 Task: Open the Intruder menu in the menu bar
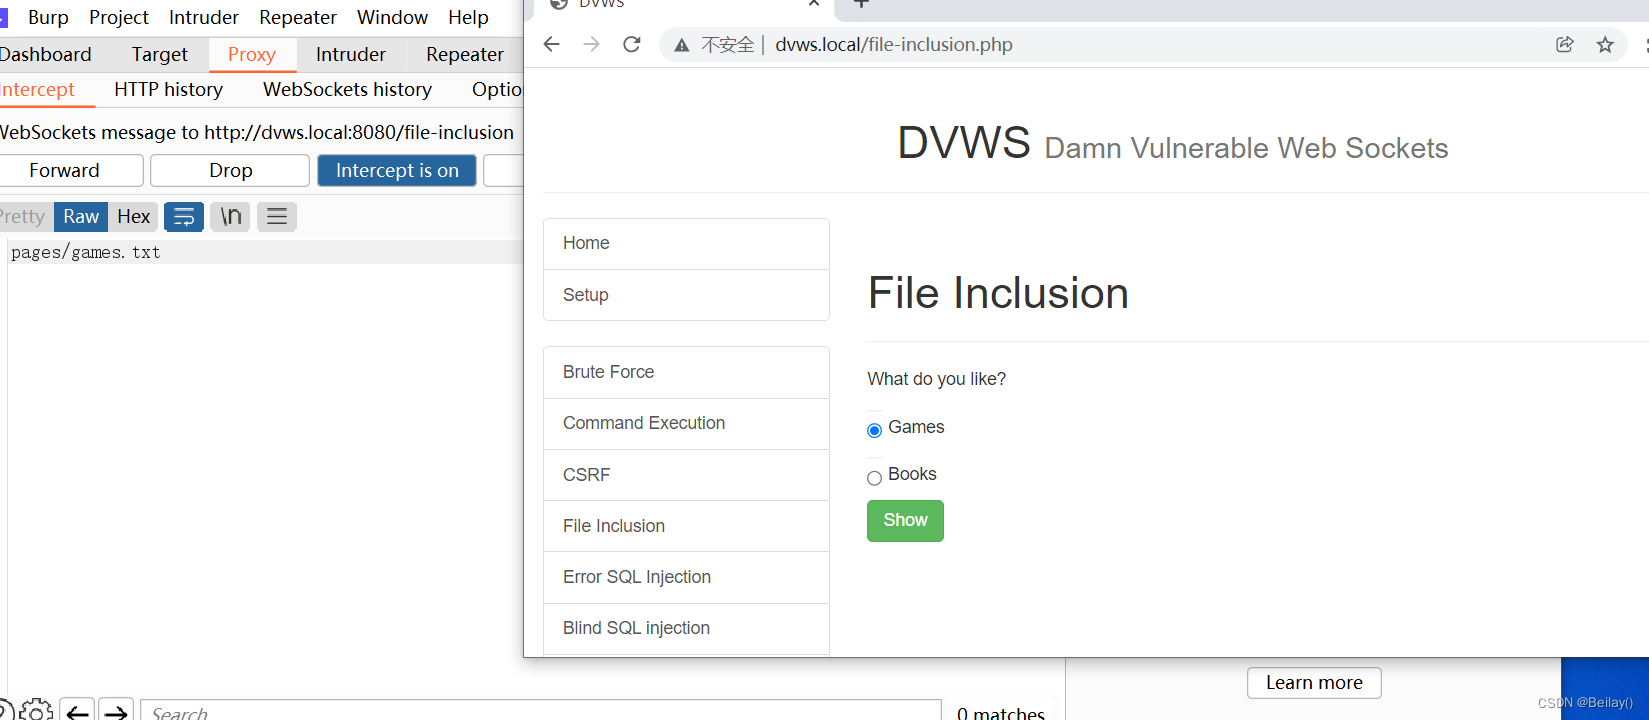pos(204,17)
